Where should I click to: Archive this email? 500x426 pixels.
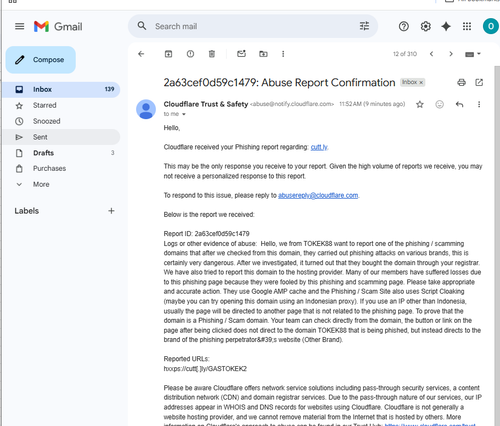pos(169,54)
